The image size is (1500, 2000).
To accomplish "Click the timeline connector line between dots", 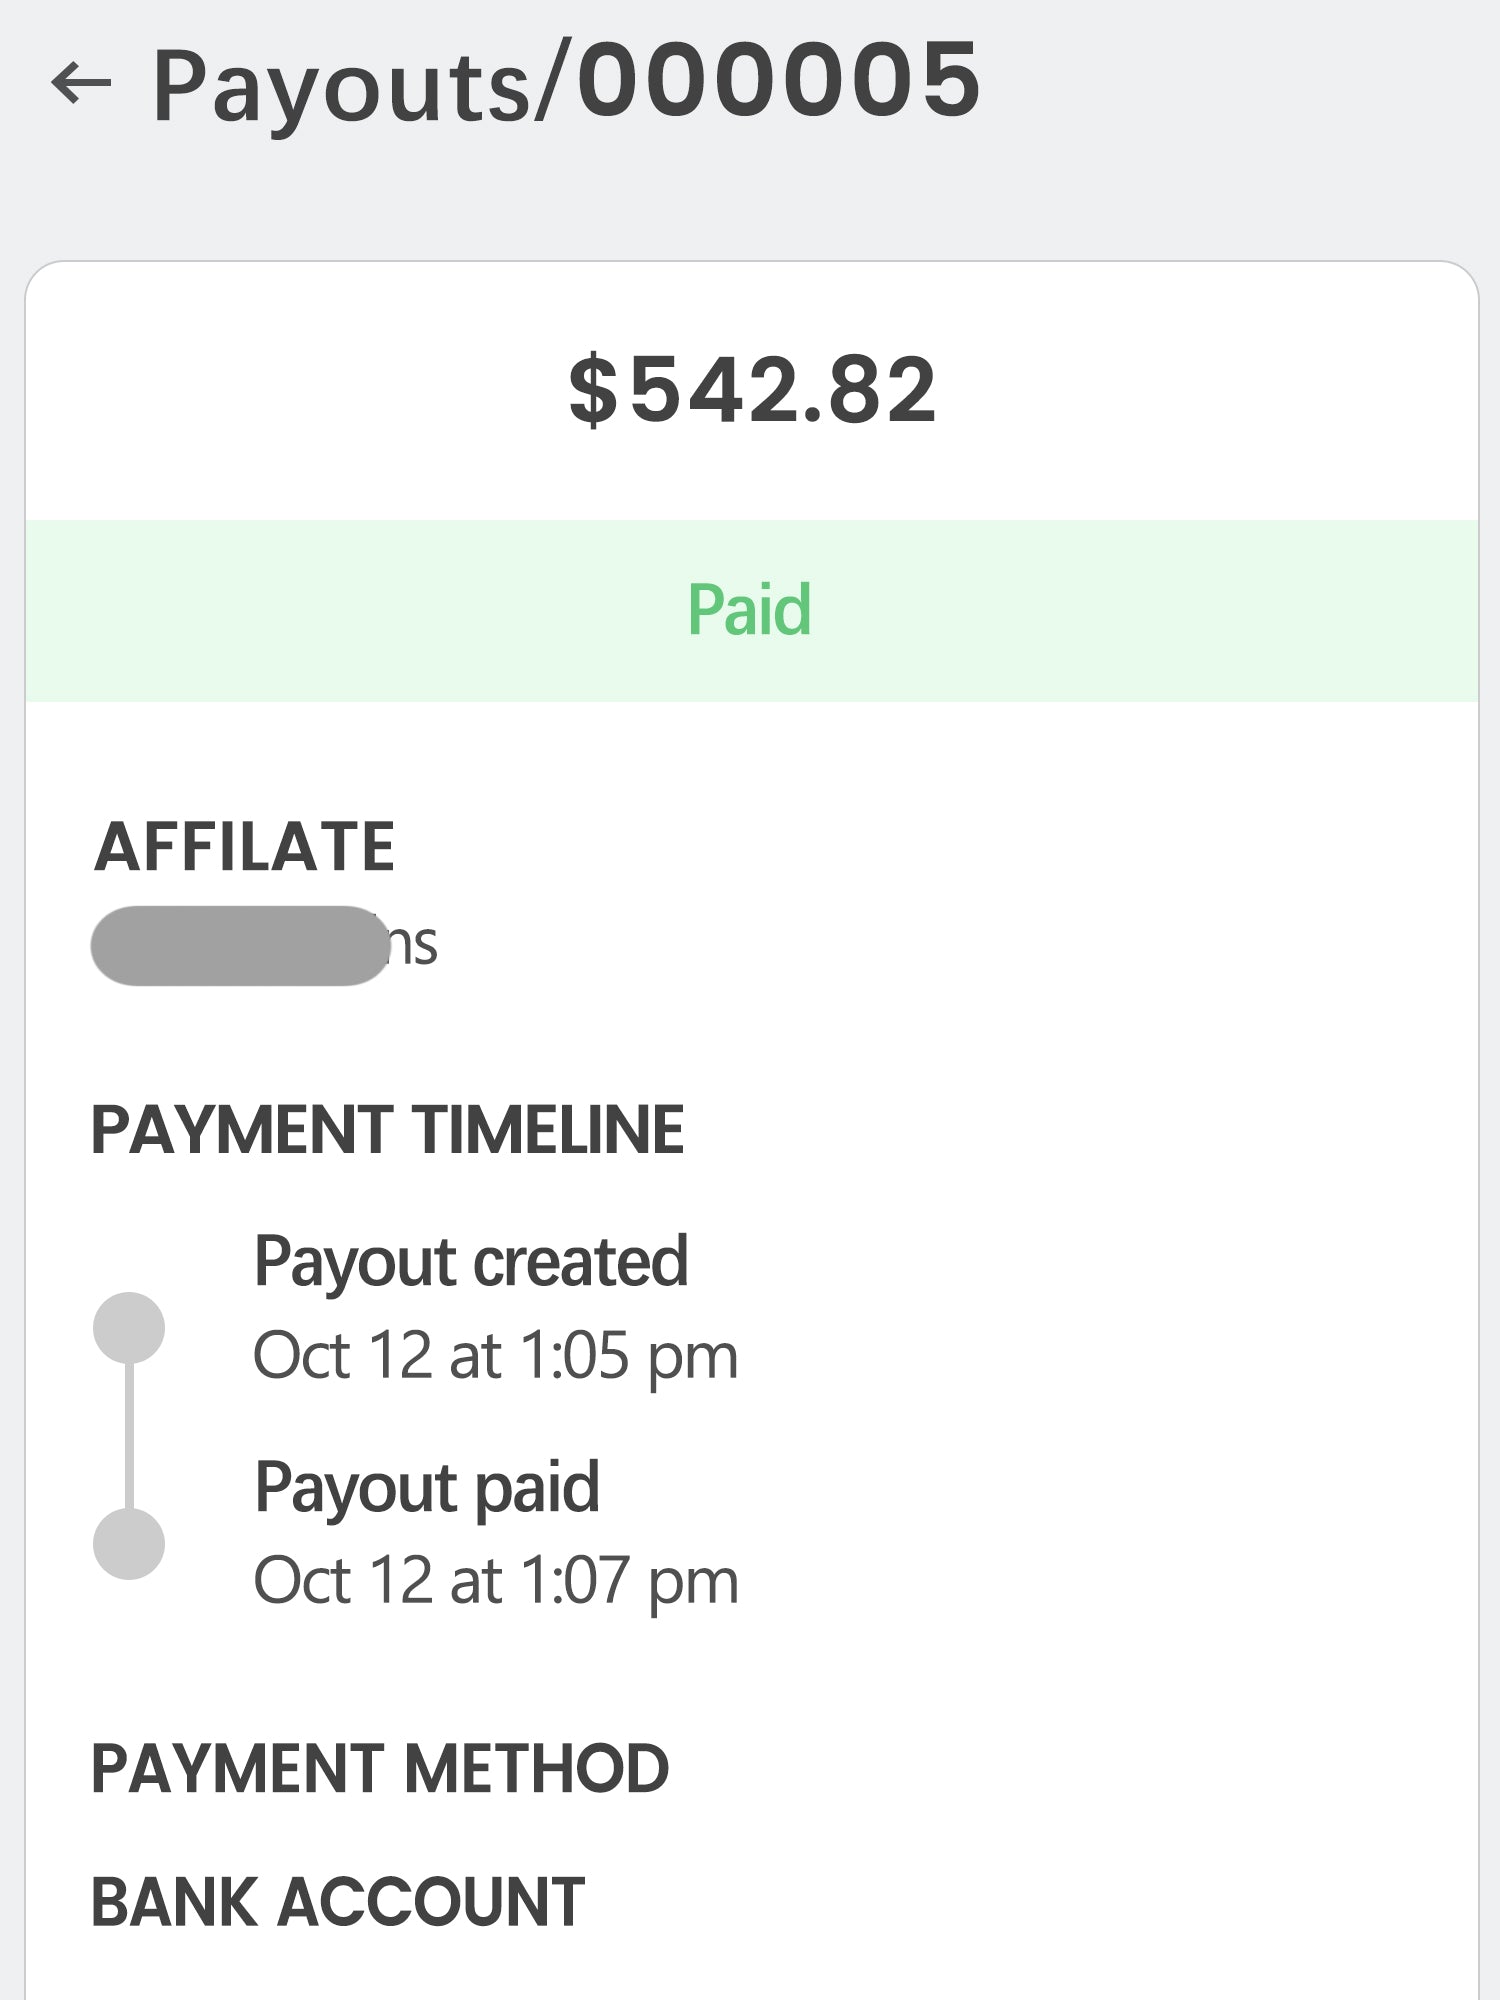I will pos(129,1436).
